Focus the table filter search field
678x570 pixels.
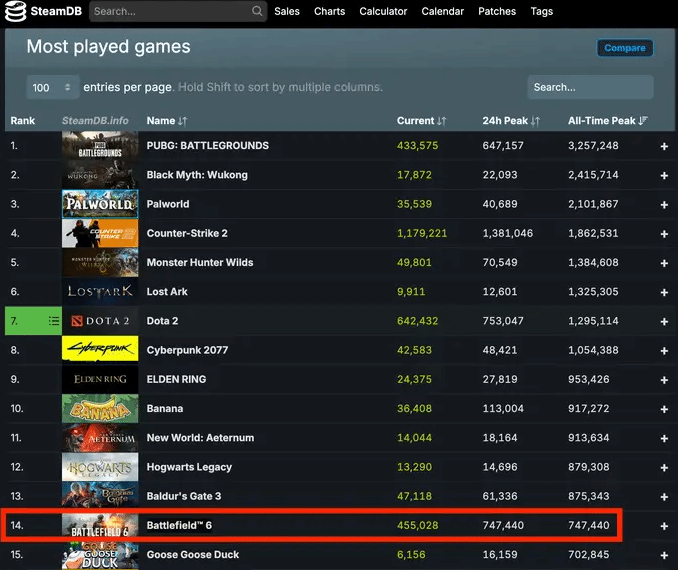coord(590,87)
